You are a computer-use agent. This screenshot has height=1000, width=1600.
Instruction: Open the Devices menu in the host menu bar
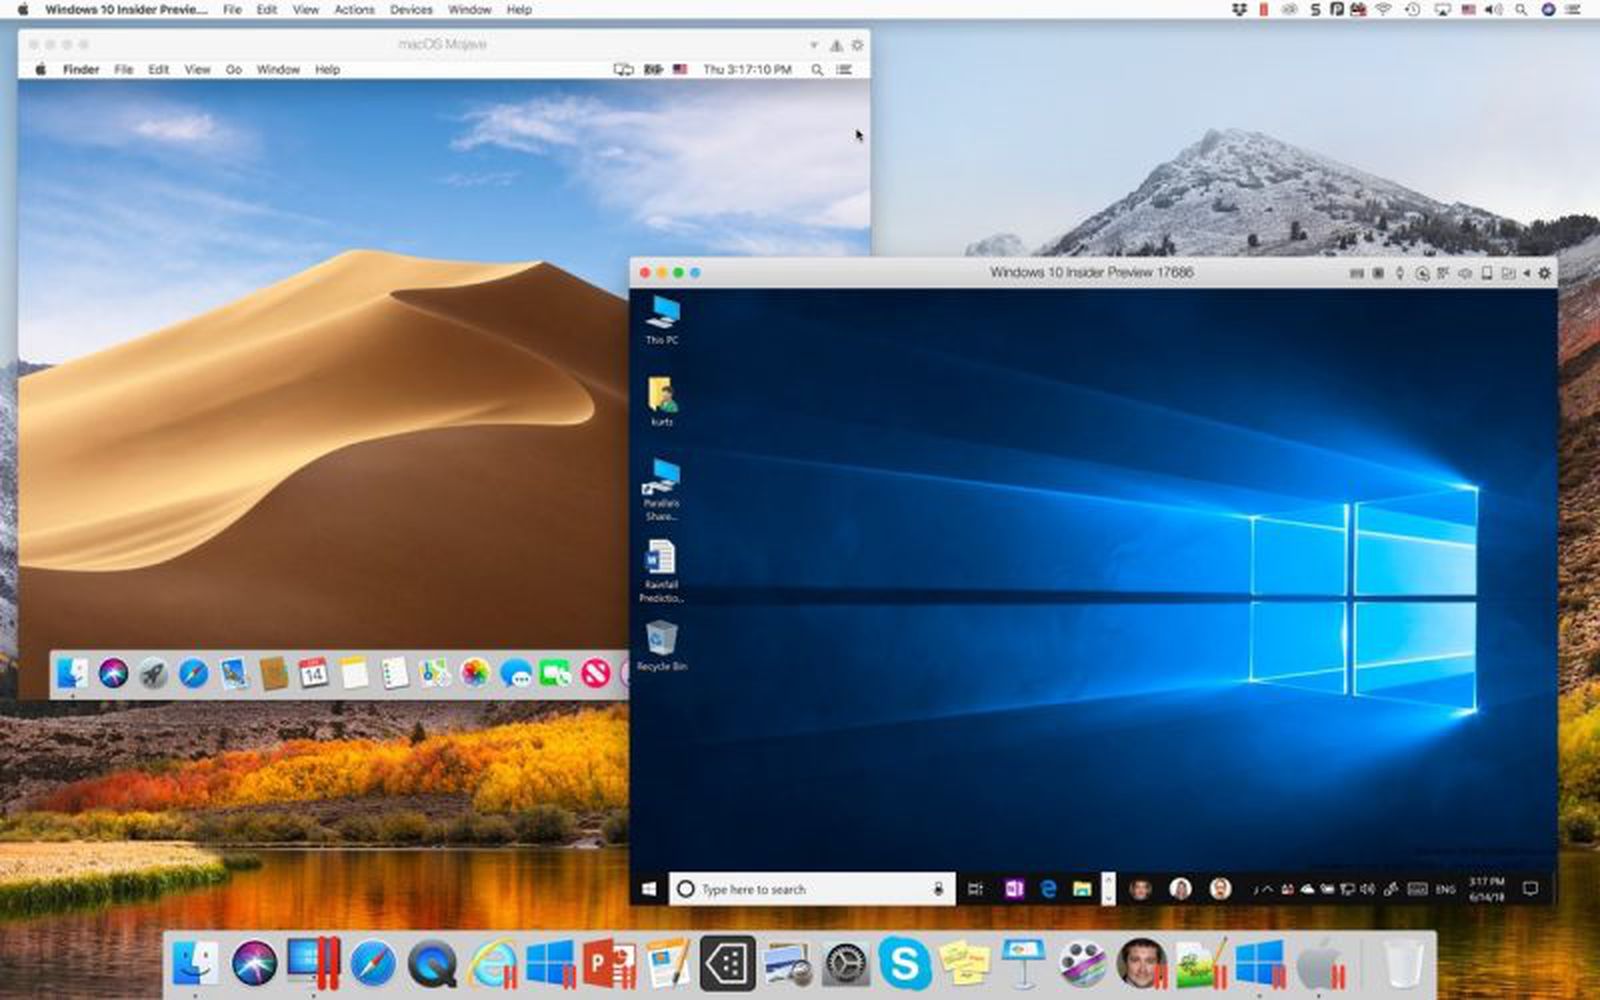(410, 9)
